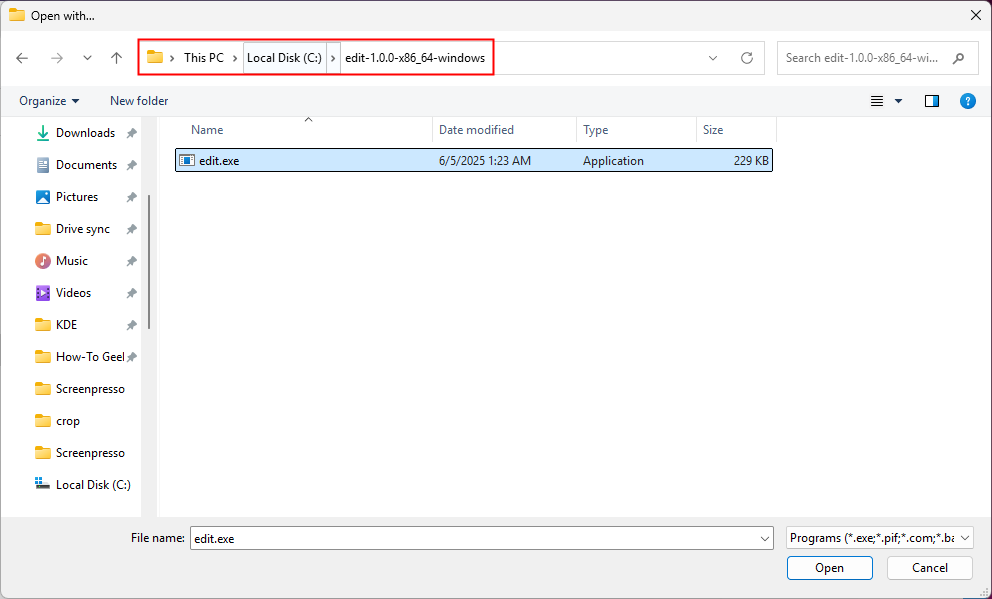Open the File name dropdown arrow
Image resolution: width=992 pixels, height=599 pixels.
coord(765,539)
